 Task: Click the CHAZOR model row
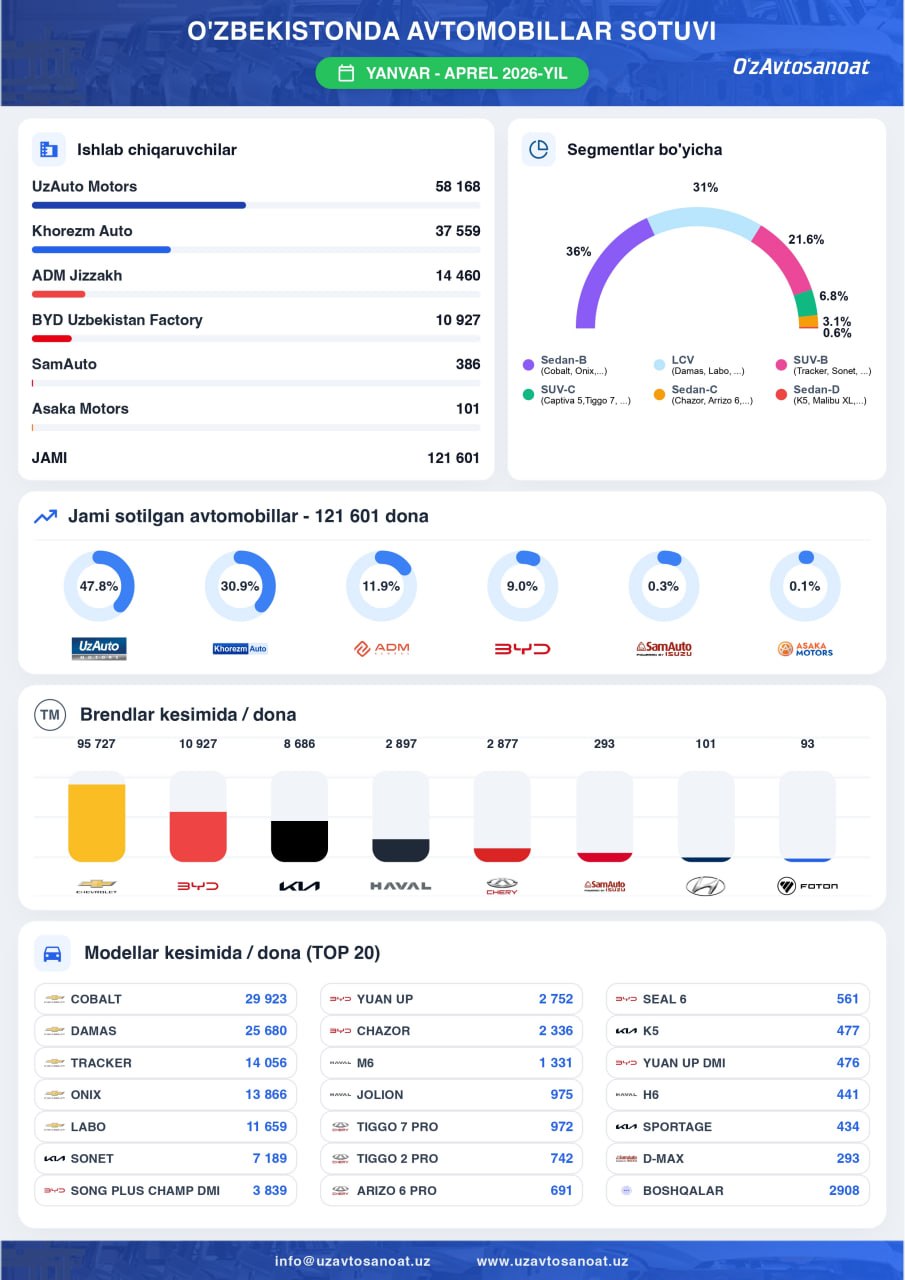pyautogui.click(x=452, y=1031)
